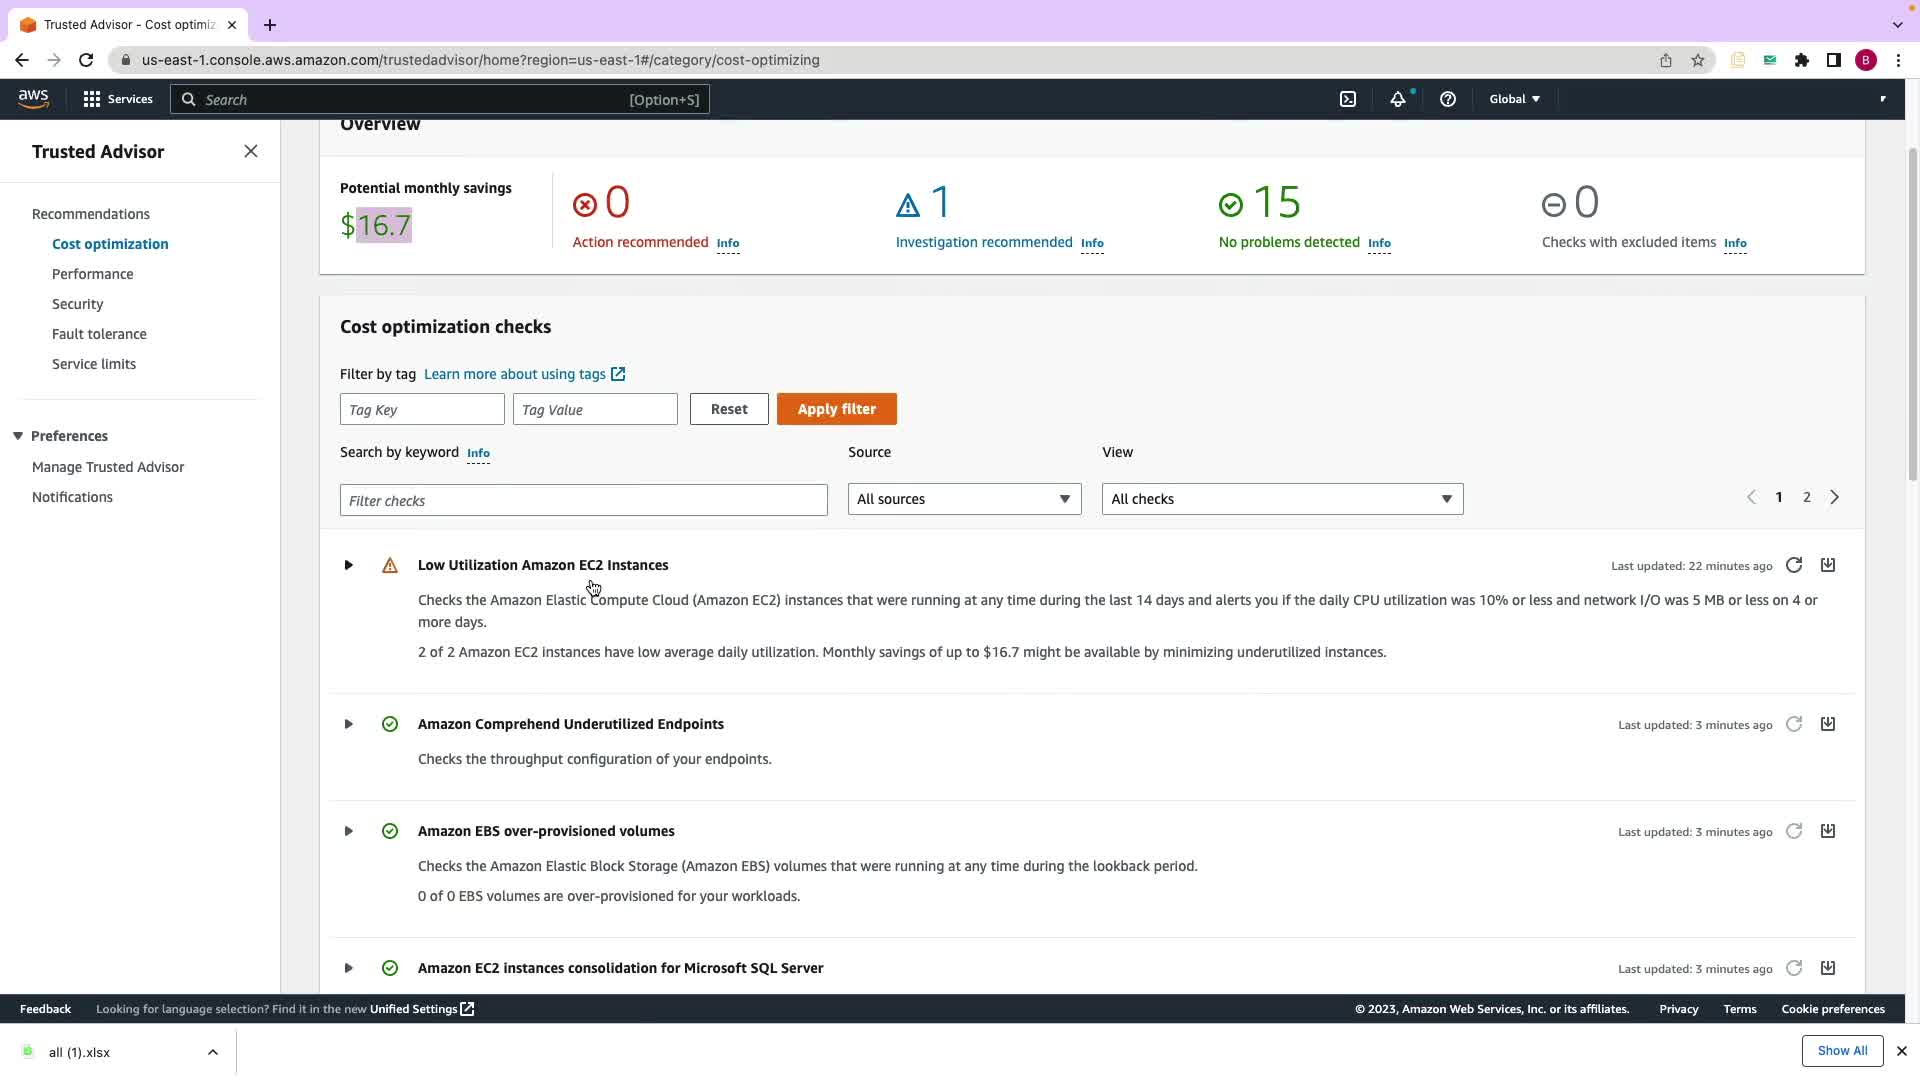Download Low Utilization EC2 Instances check results
This screenshot has height=1080, width=1920.
1828,565
